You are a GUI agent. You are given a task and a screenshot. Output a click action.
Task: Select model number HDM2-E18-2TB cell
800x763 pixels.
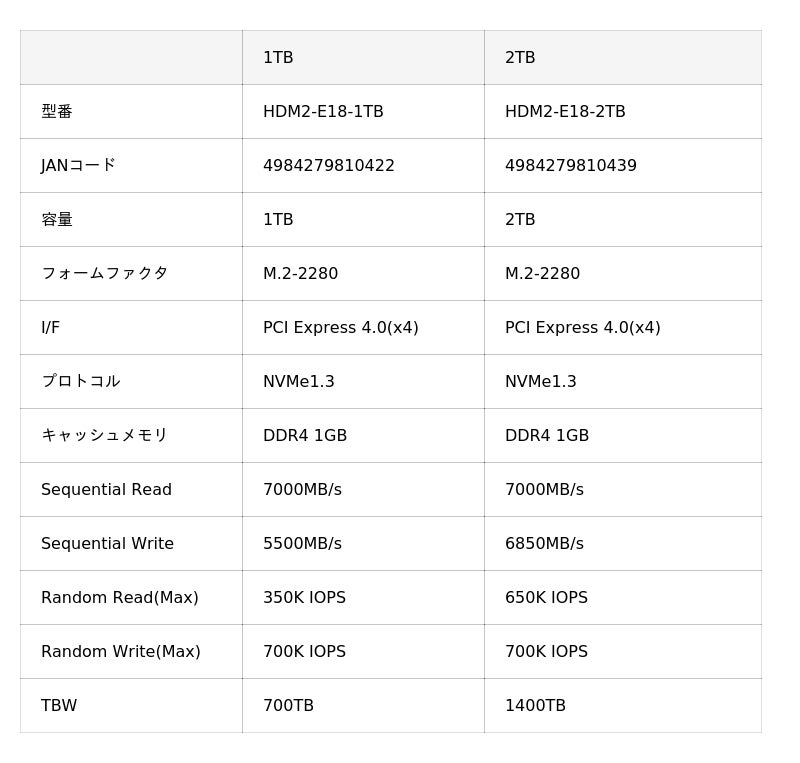point(565,112)
